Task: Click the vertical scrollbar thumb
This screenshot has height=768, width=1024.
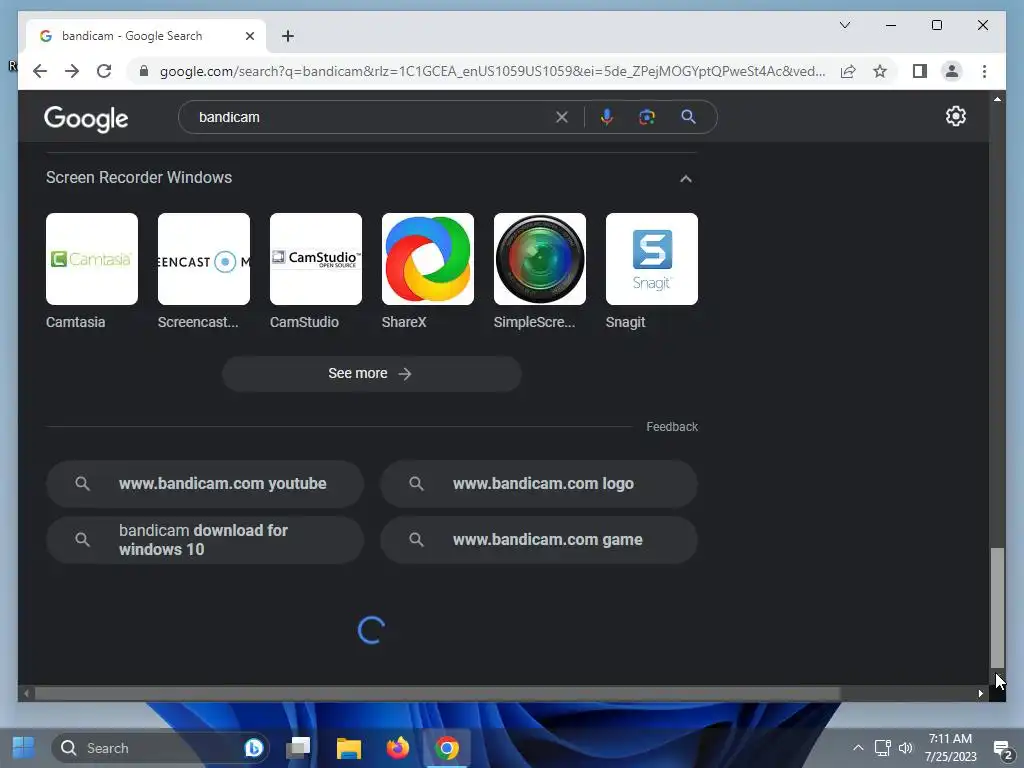Action: click(x=997, y=607)
